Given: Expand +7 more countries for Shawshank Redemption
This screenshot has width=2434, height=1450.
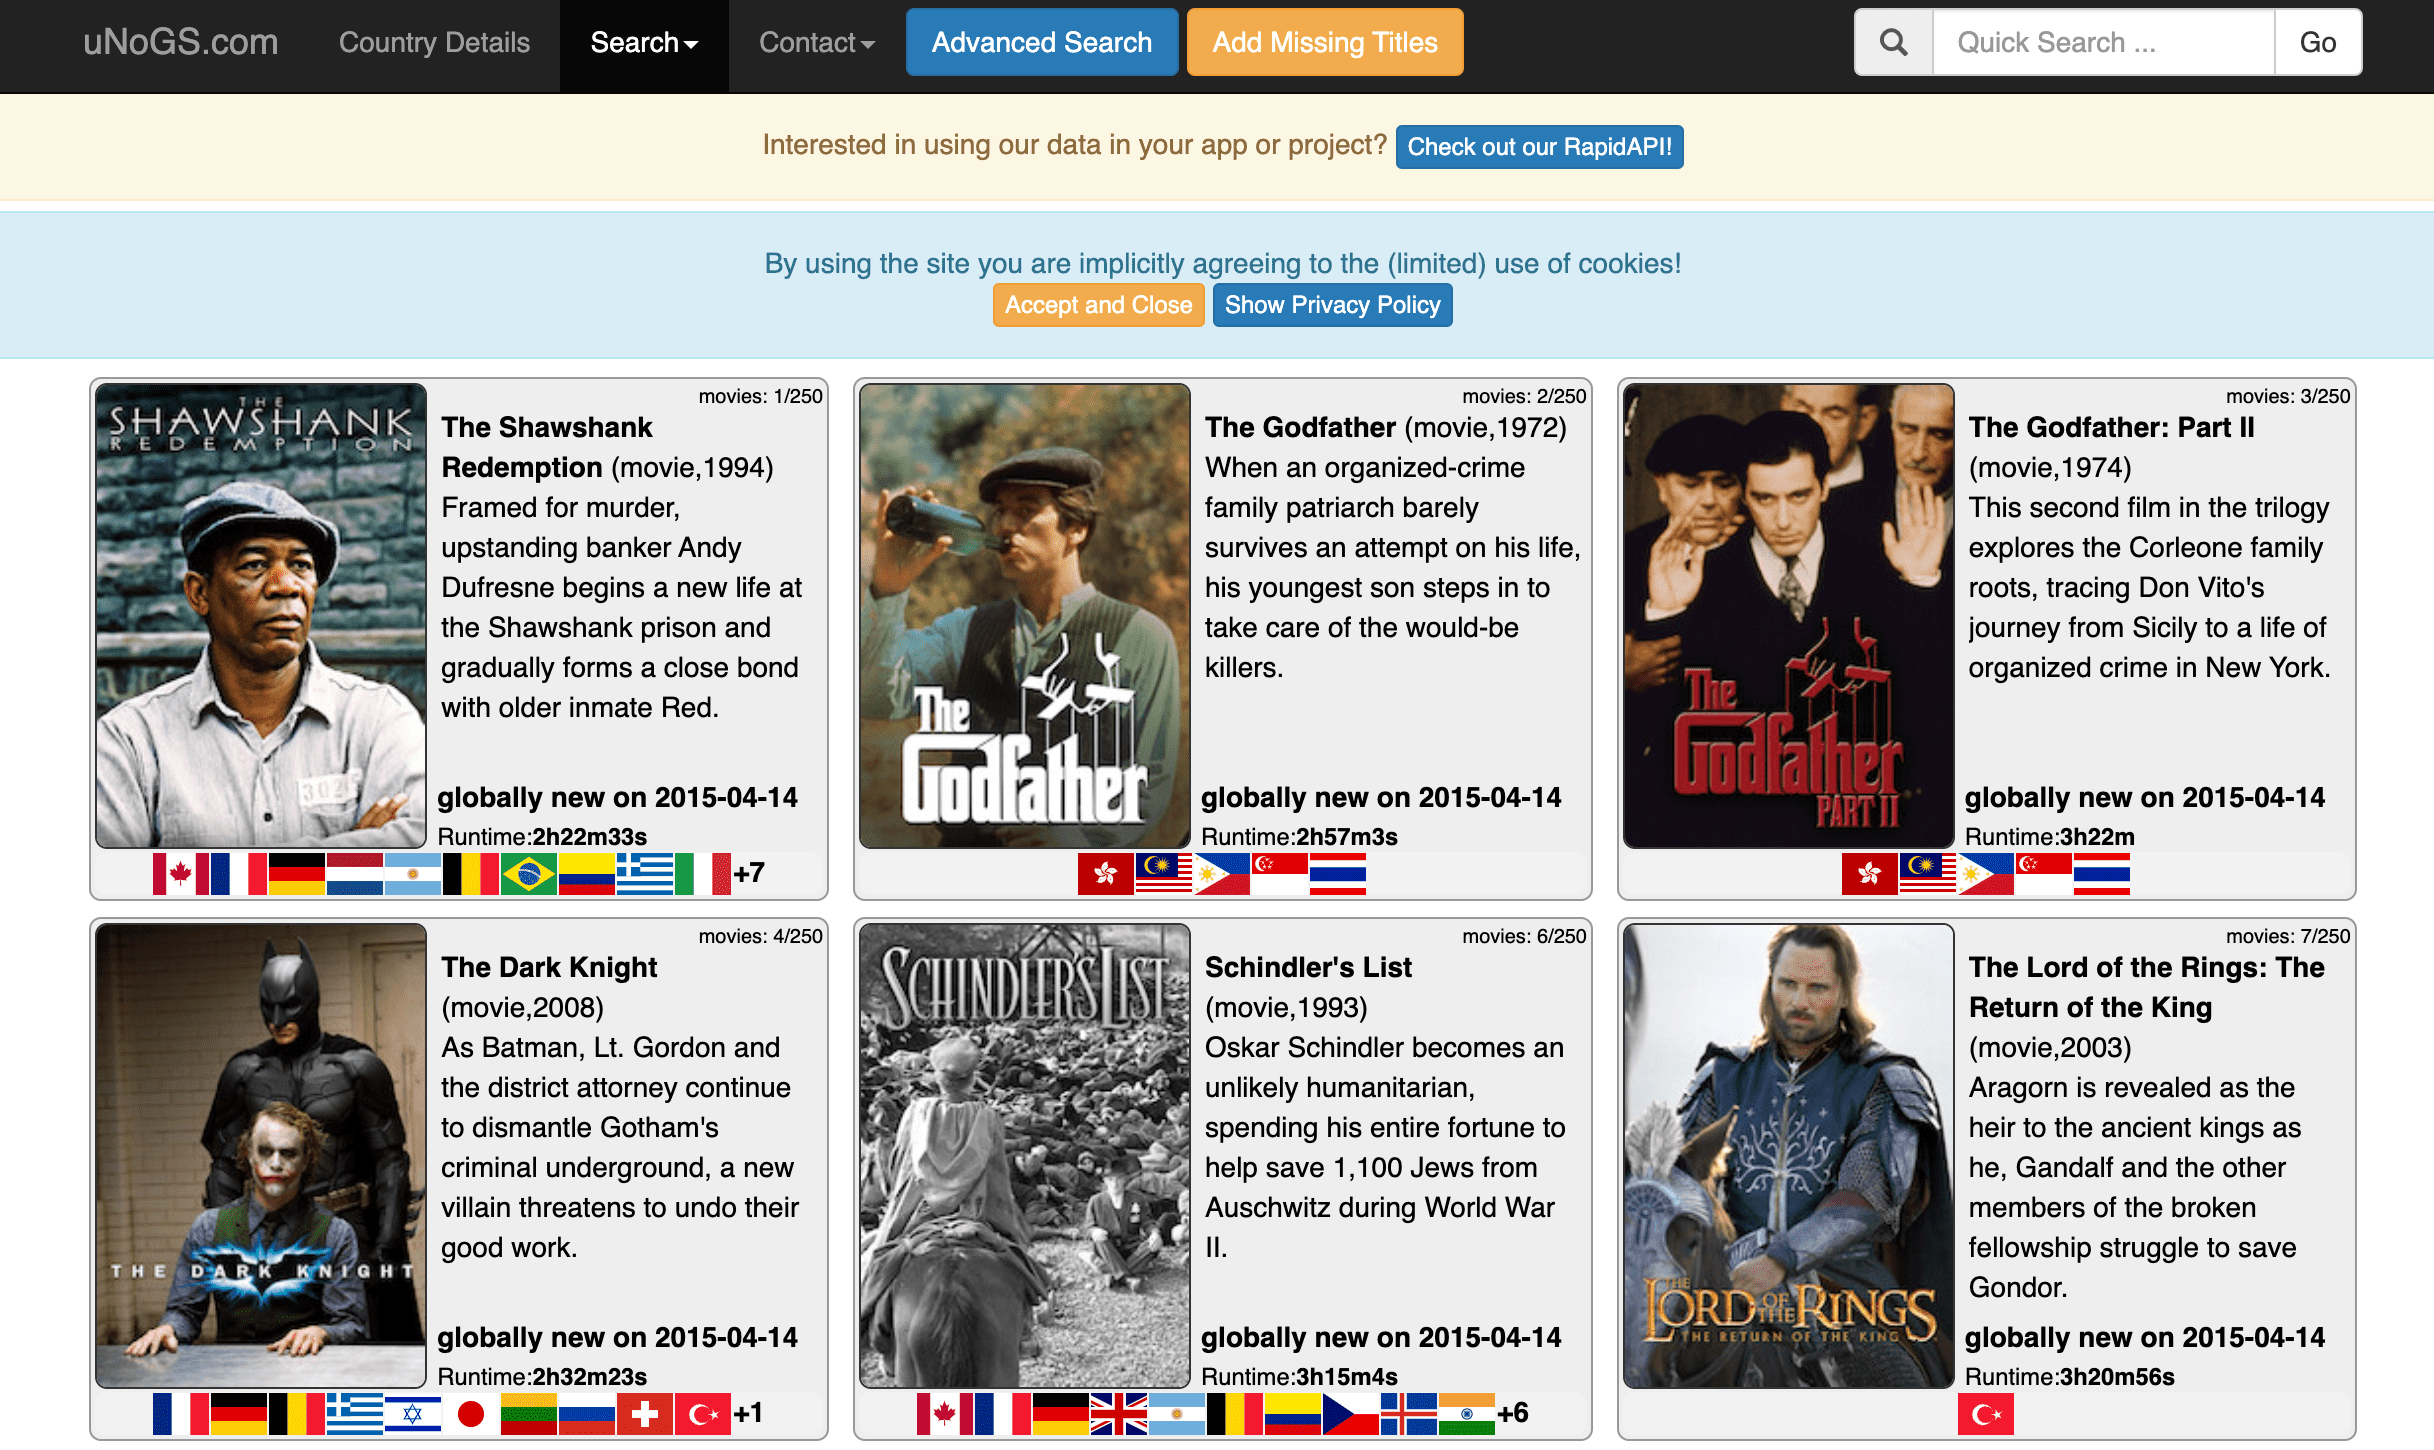Looking at the screenshot, I should tap(749, 873).
